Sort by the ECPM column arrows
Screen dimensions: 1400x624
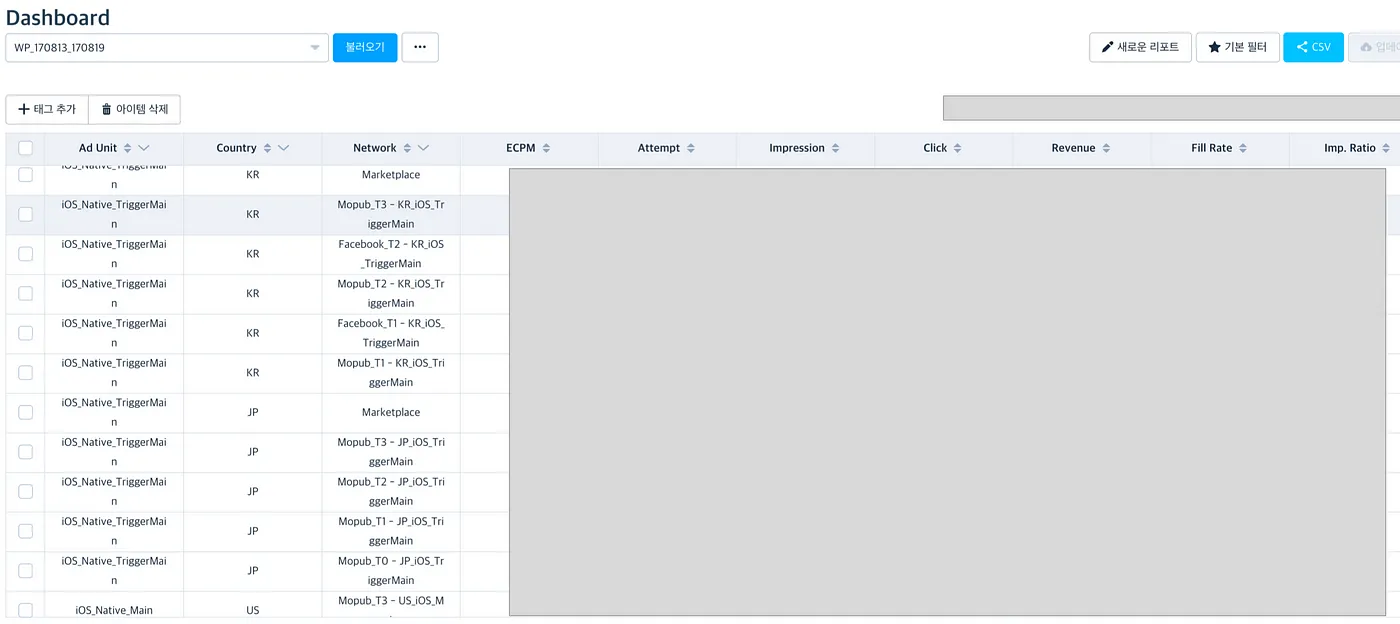tap(546, 148)
